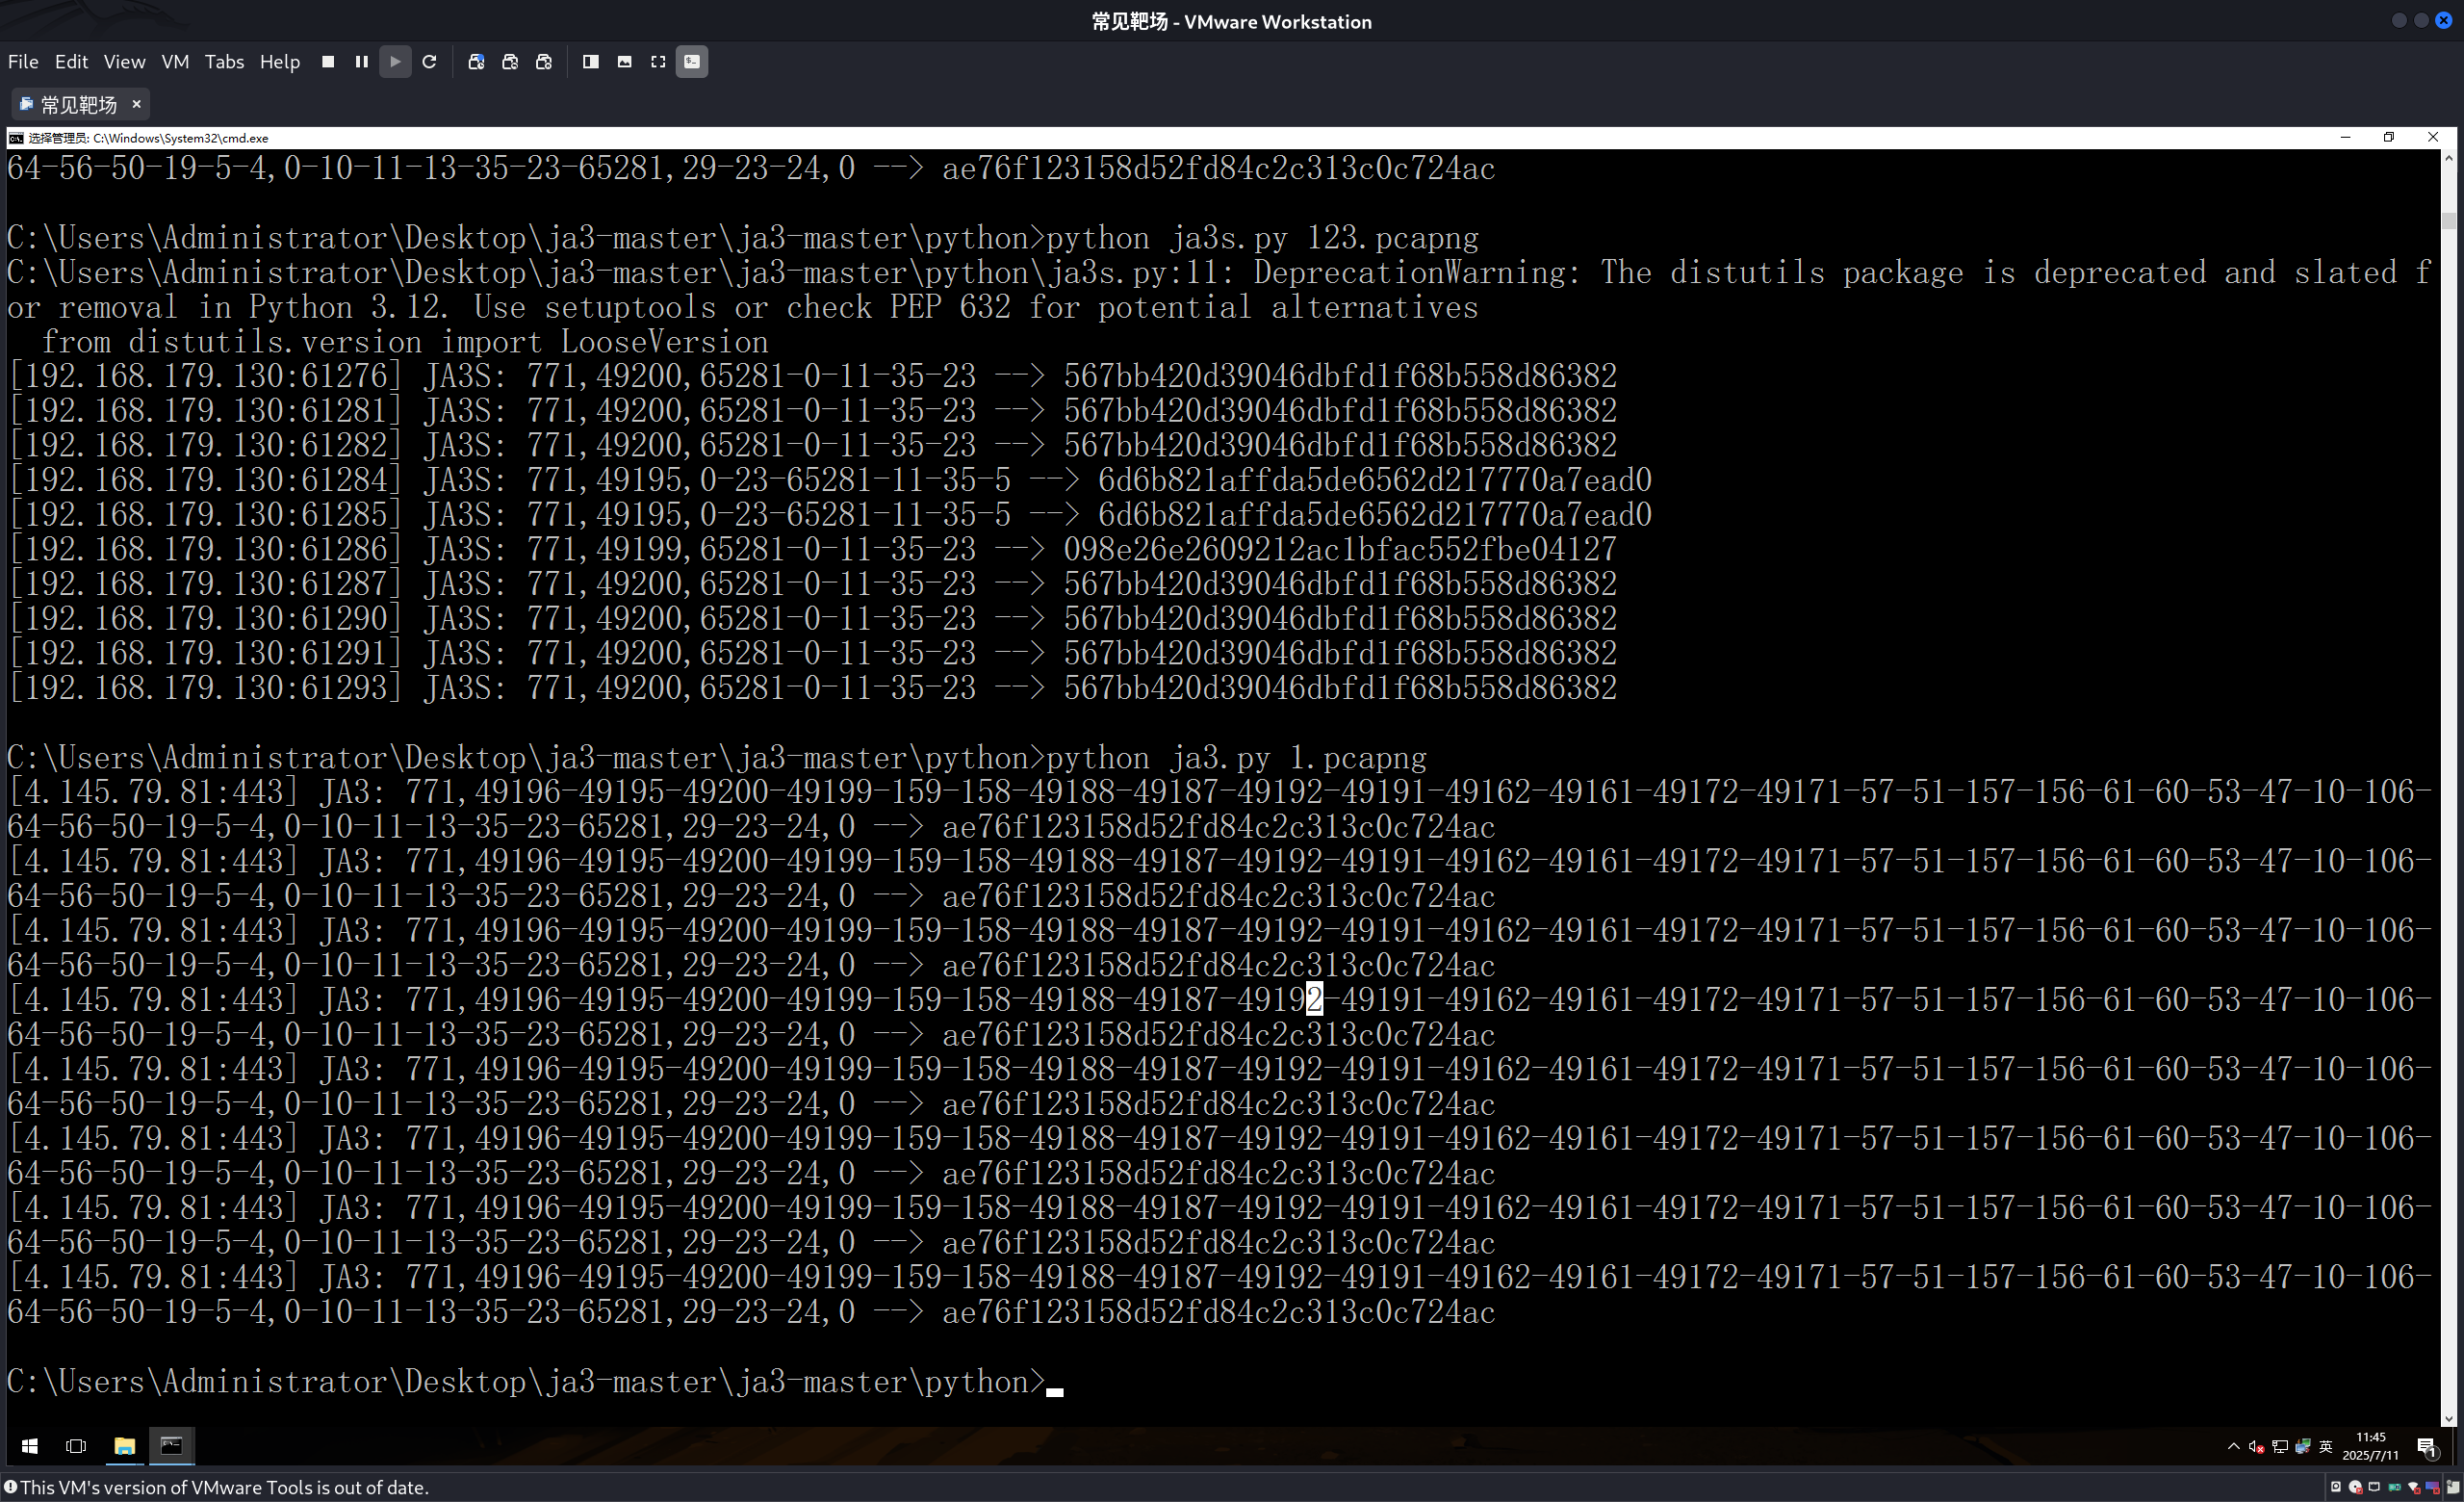
Task: Toggle the library sidebar panel
Action: pyautogui.click(x=591, y=62)
